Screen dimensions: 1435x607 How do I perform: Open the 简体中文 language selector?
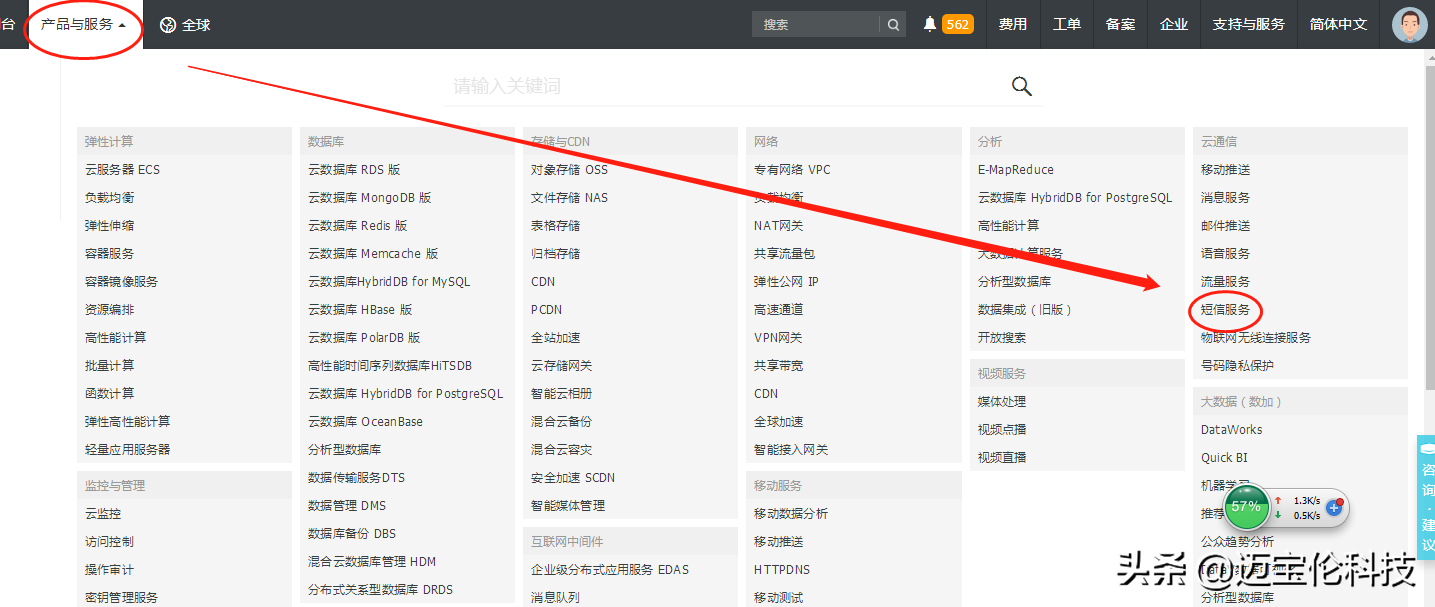pyautogui.click(x=1339, y=24)
